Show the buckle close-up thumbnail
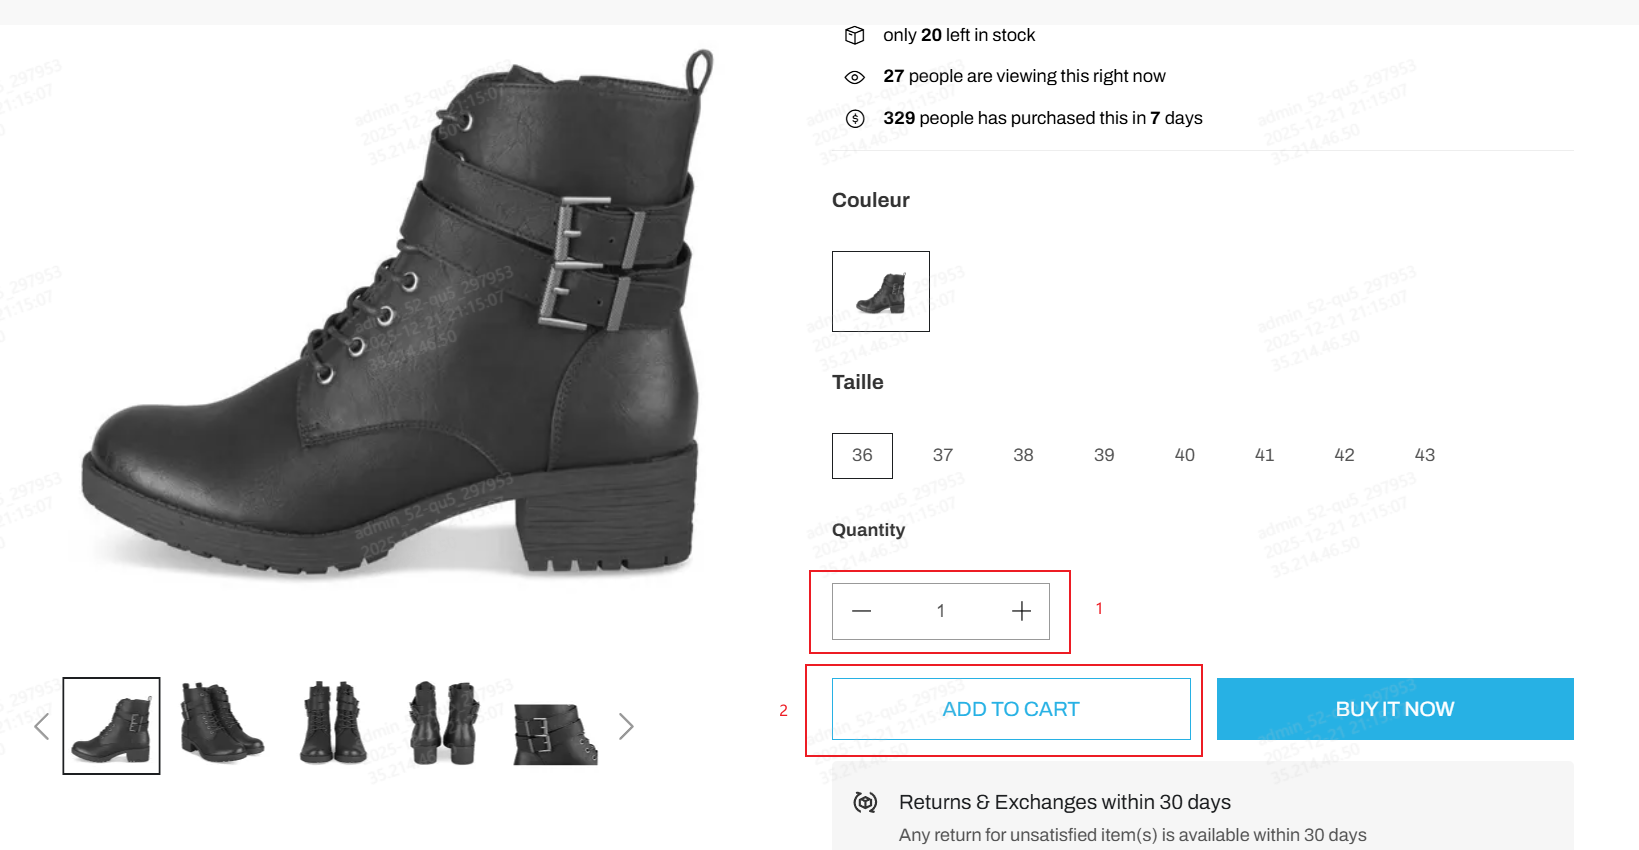Screen dimensions: 1639x850 click(555, 734)
